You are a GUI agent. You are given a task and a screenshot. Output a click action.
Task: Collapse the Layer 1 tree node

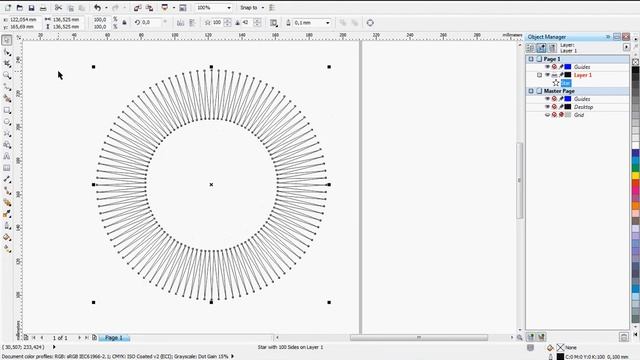click(539, 75)
